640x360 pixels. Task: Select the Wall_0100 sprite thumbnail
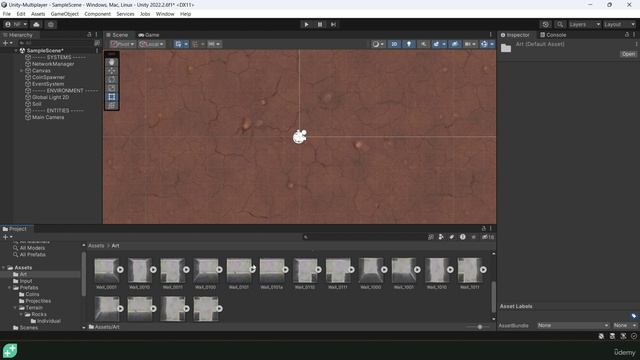pyautogui.click(x=205, y=270)
